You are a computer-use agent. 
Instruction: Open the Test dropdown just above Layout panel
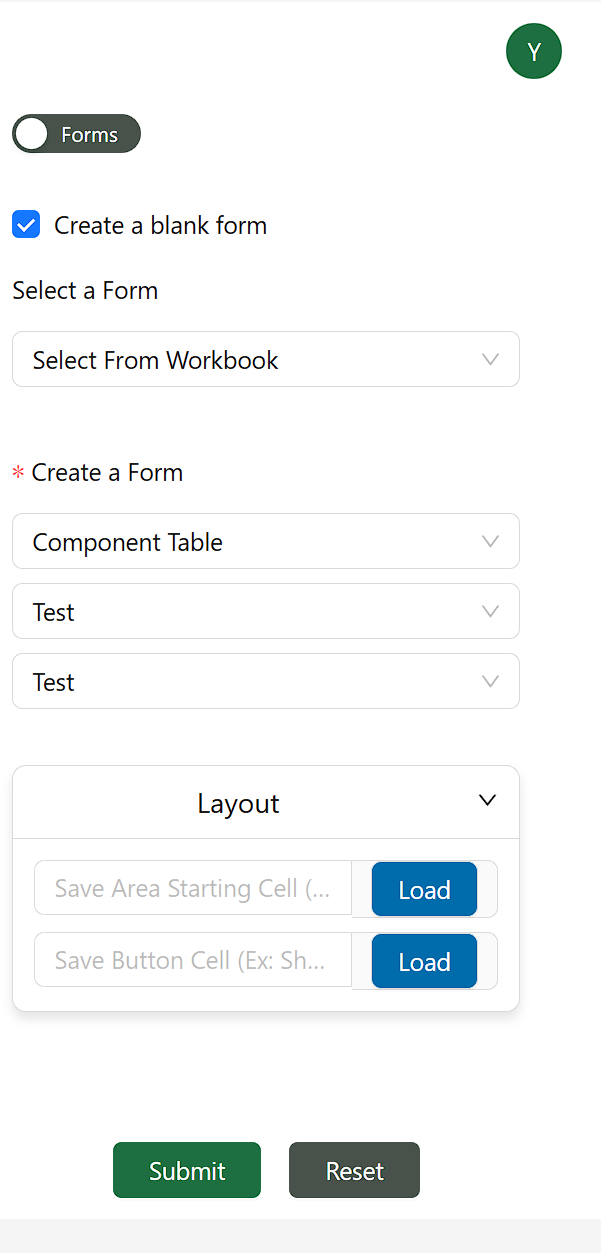(x=266, y=681)
